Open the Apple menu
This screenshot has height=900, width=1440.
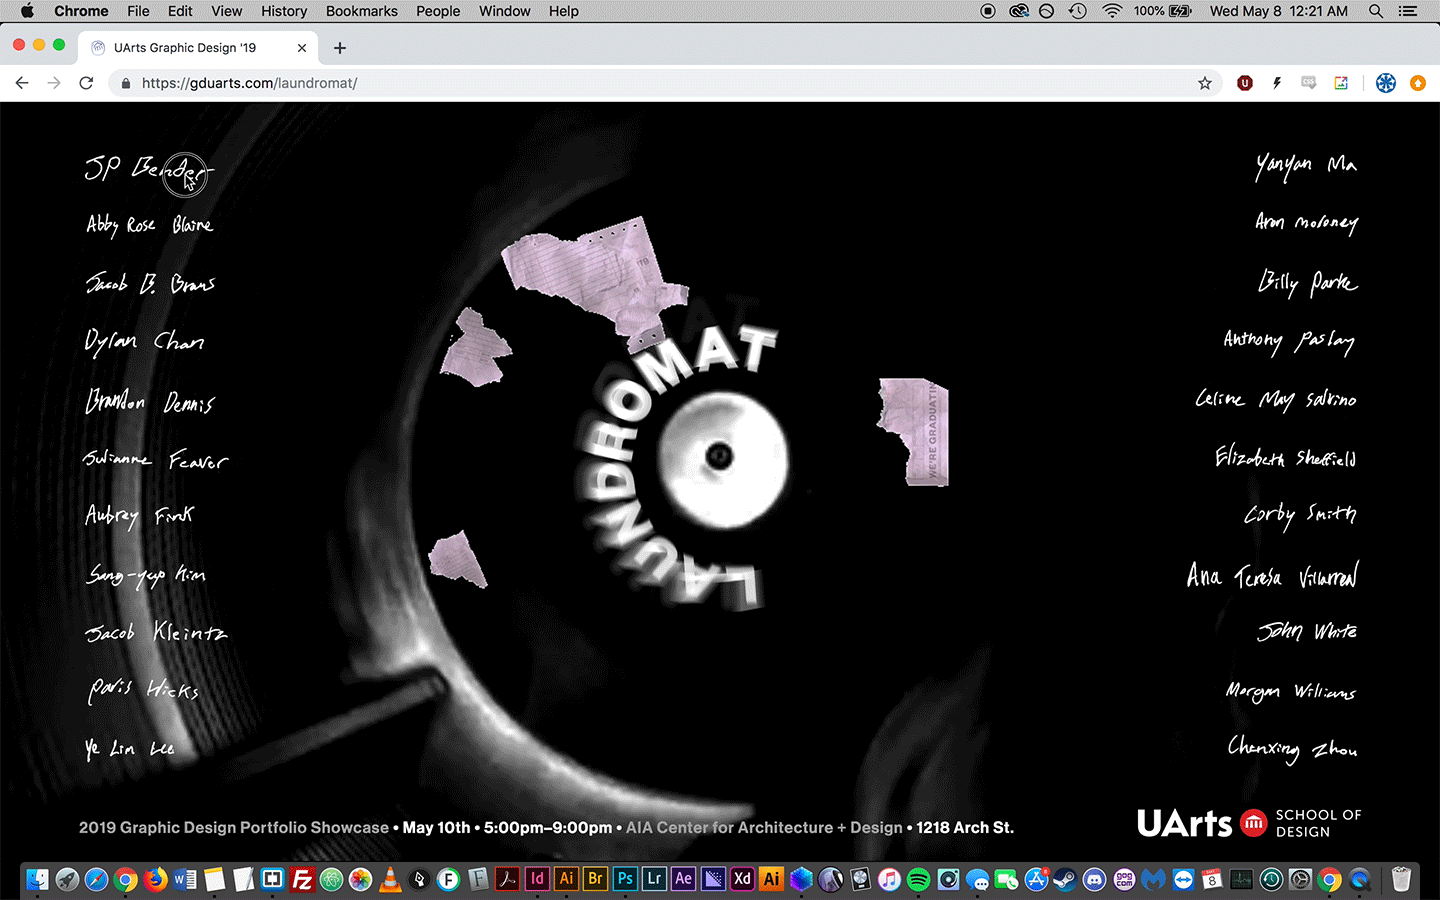tap(27, 11)
